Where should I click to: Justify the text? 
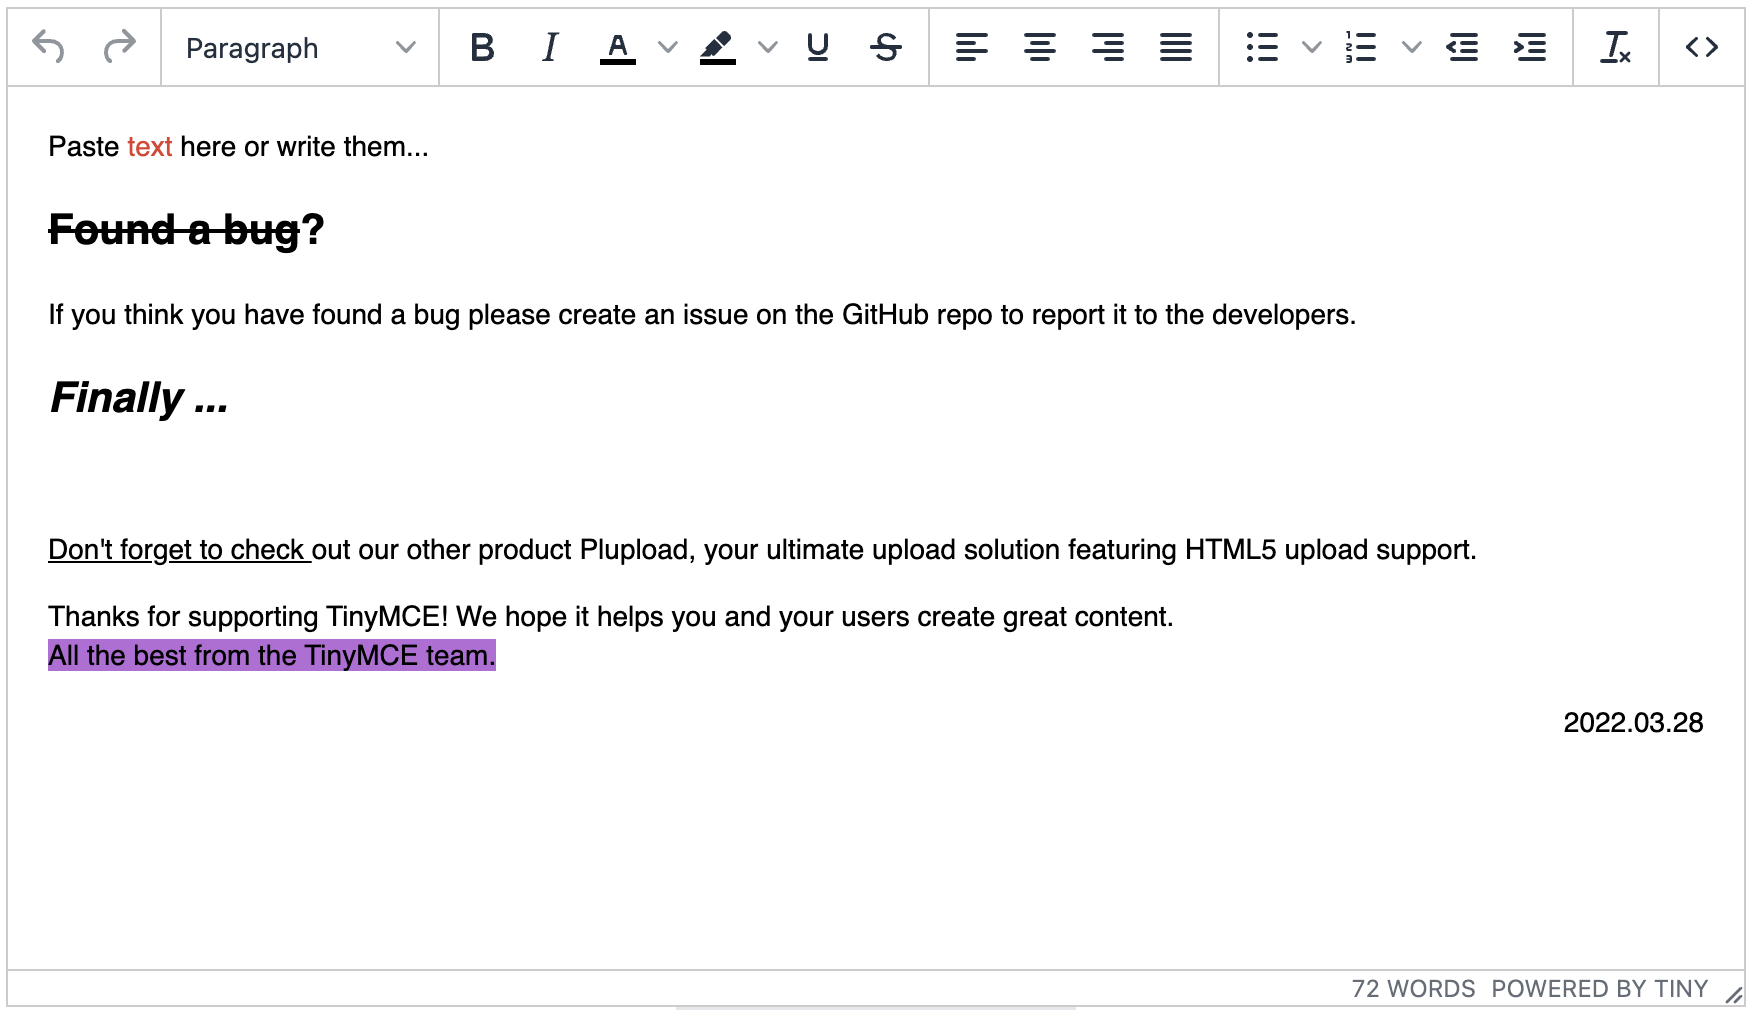pyautogui.click(x=1176, y=47)
